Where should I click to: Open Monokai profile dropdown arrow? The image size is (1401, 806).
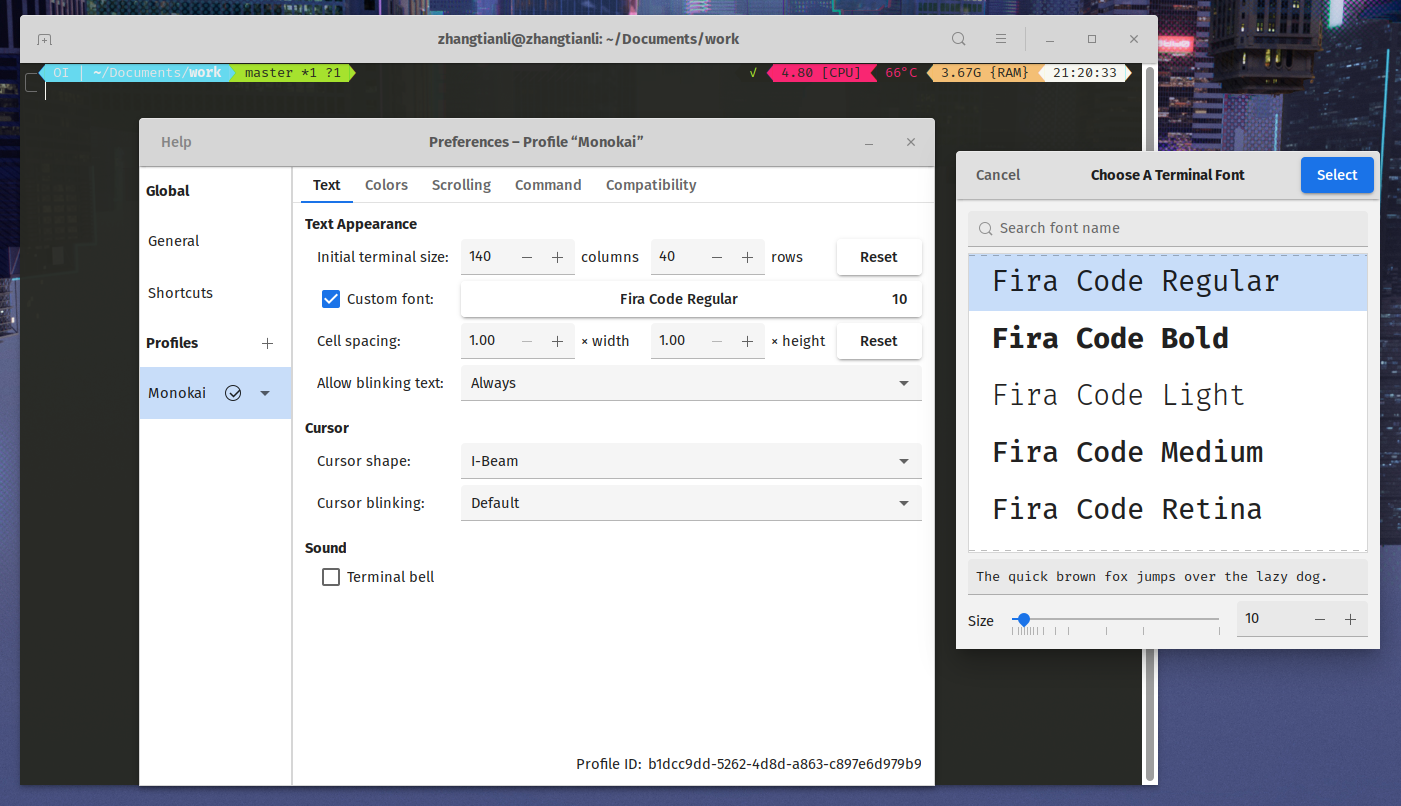click(265, 393)
